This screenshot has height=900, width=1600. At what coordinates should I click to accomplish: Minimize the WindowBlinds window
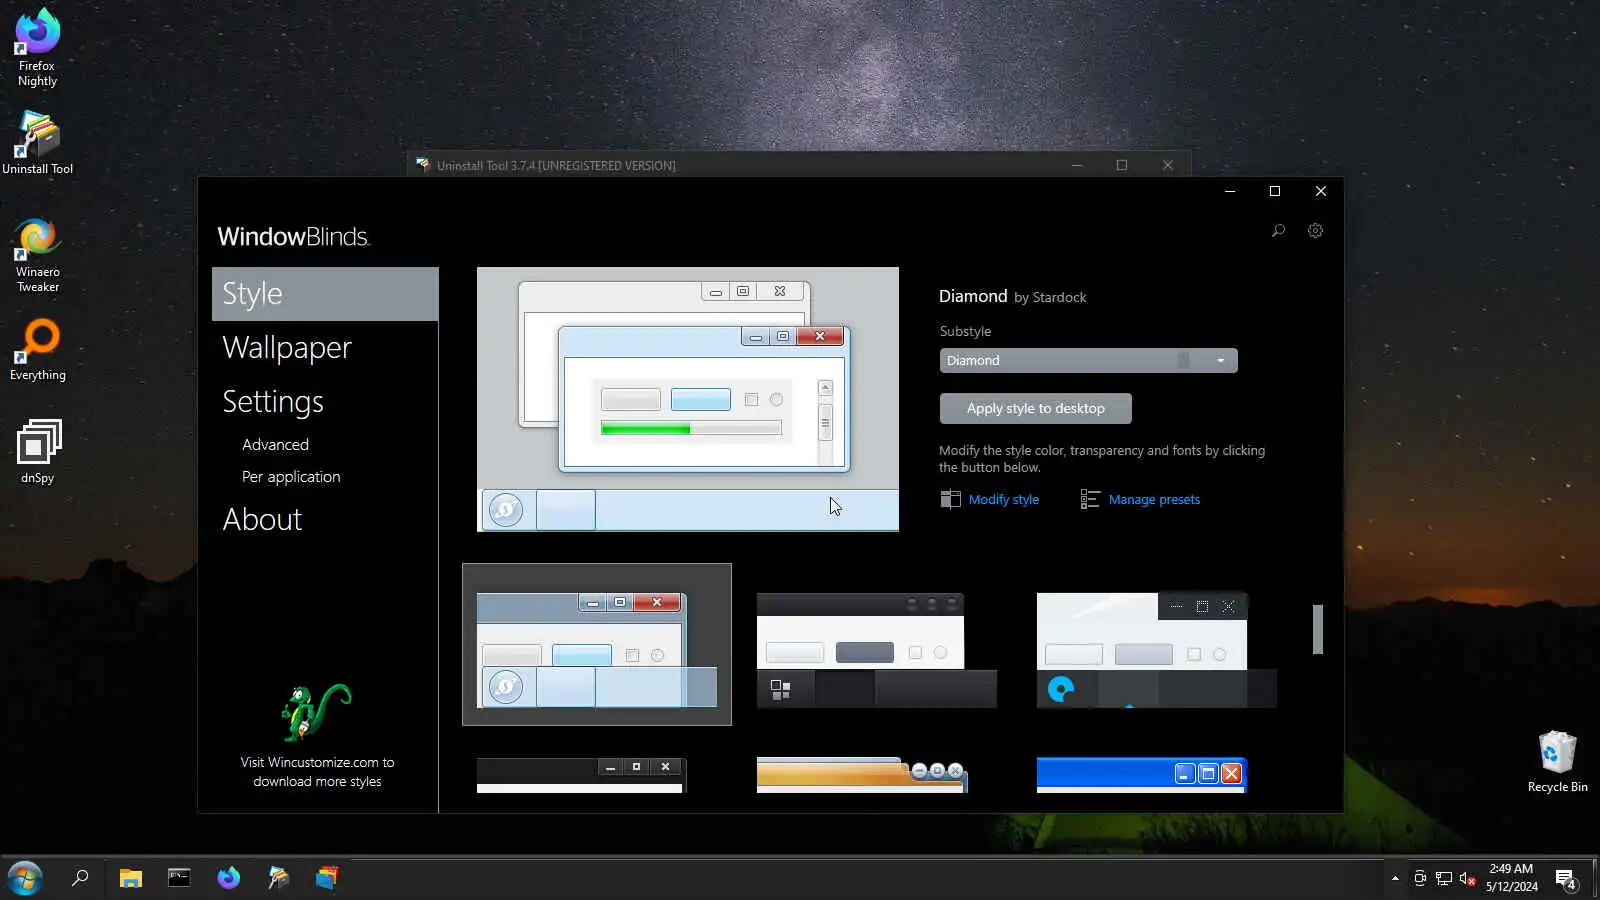(1230, 191)
